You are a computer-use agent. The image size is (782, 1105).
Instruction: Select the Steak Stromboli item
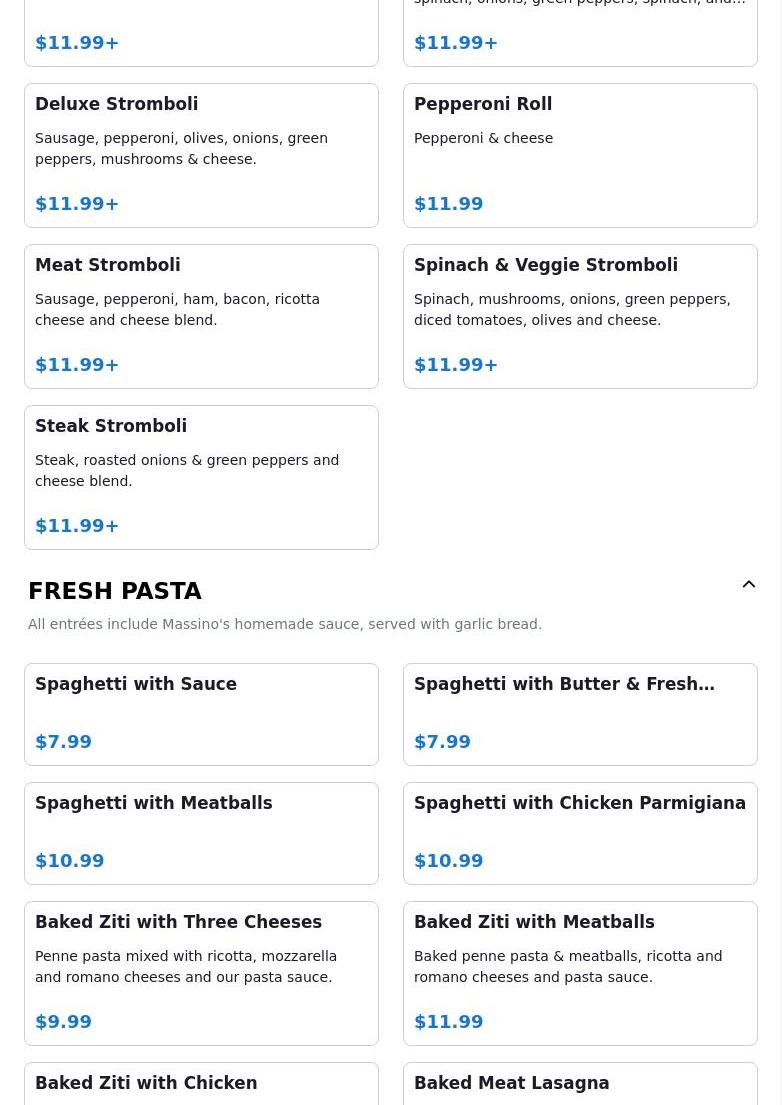click(x=201, y=477)
